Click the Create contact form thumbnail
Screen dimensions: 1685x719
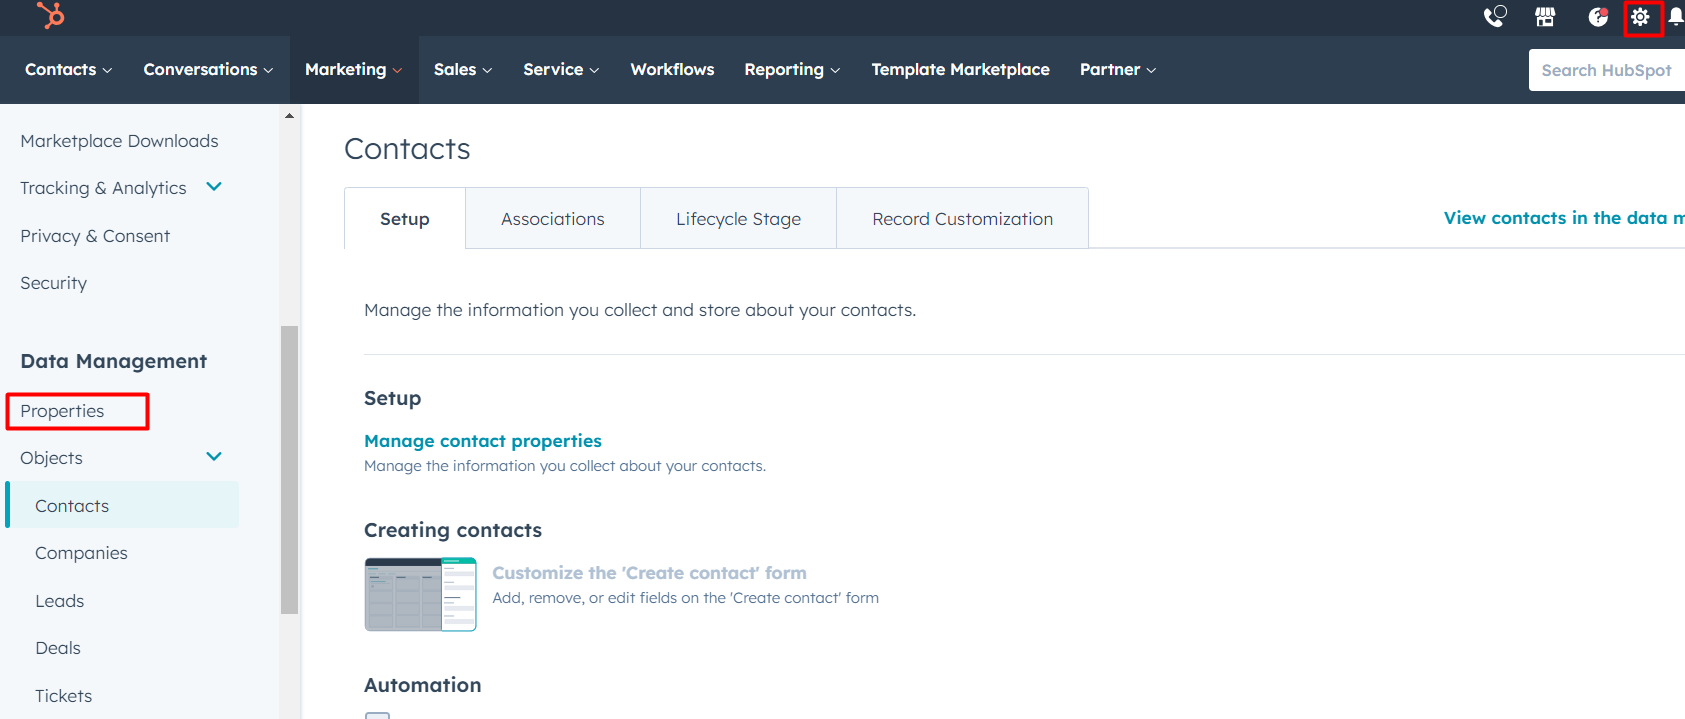click(x=420, y=594)
